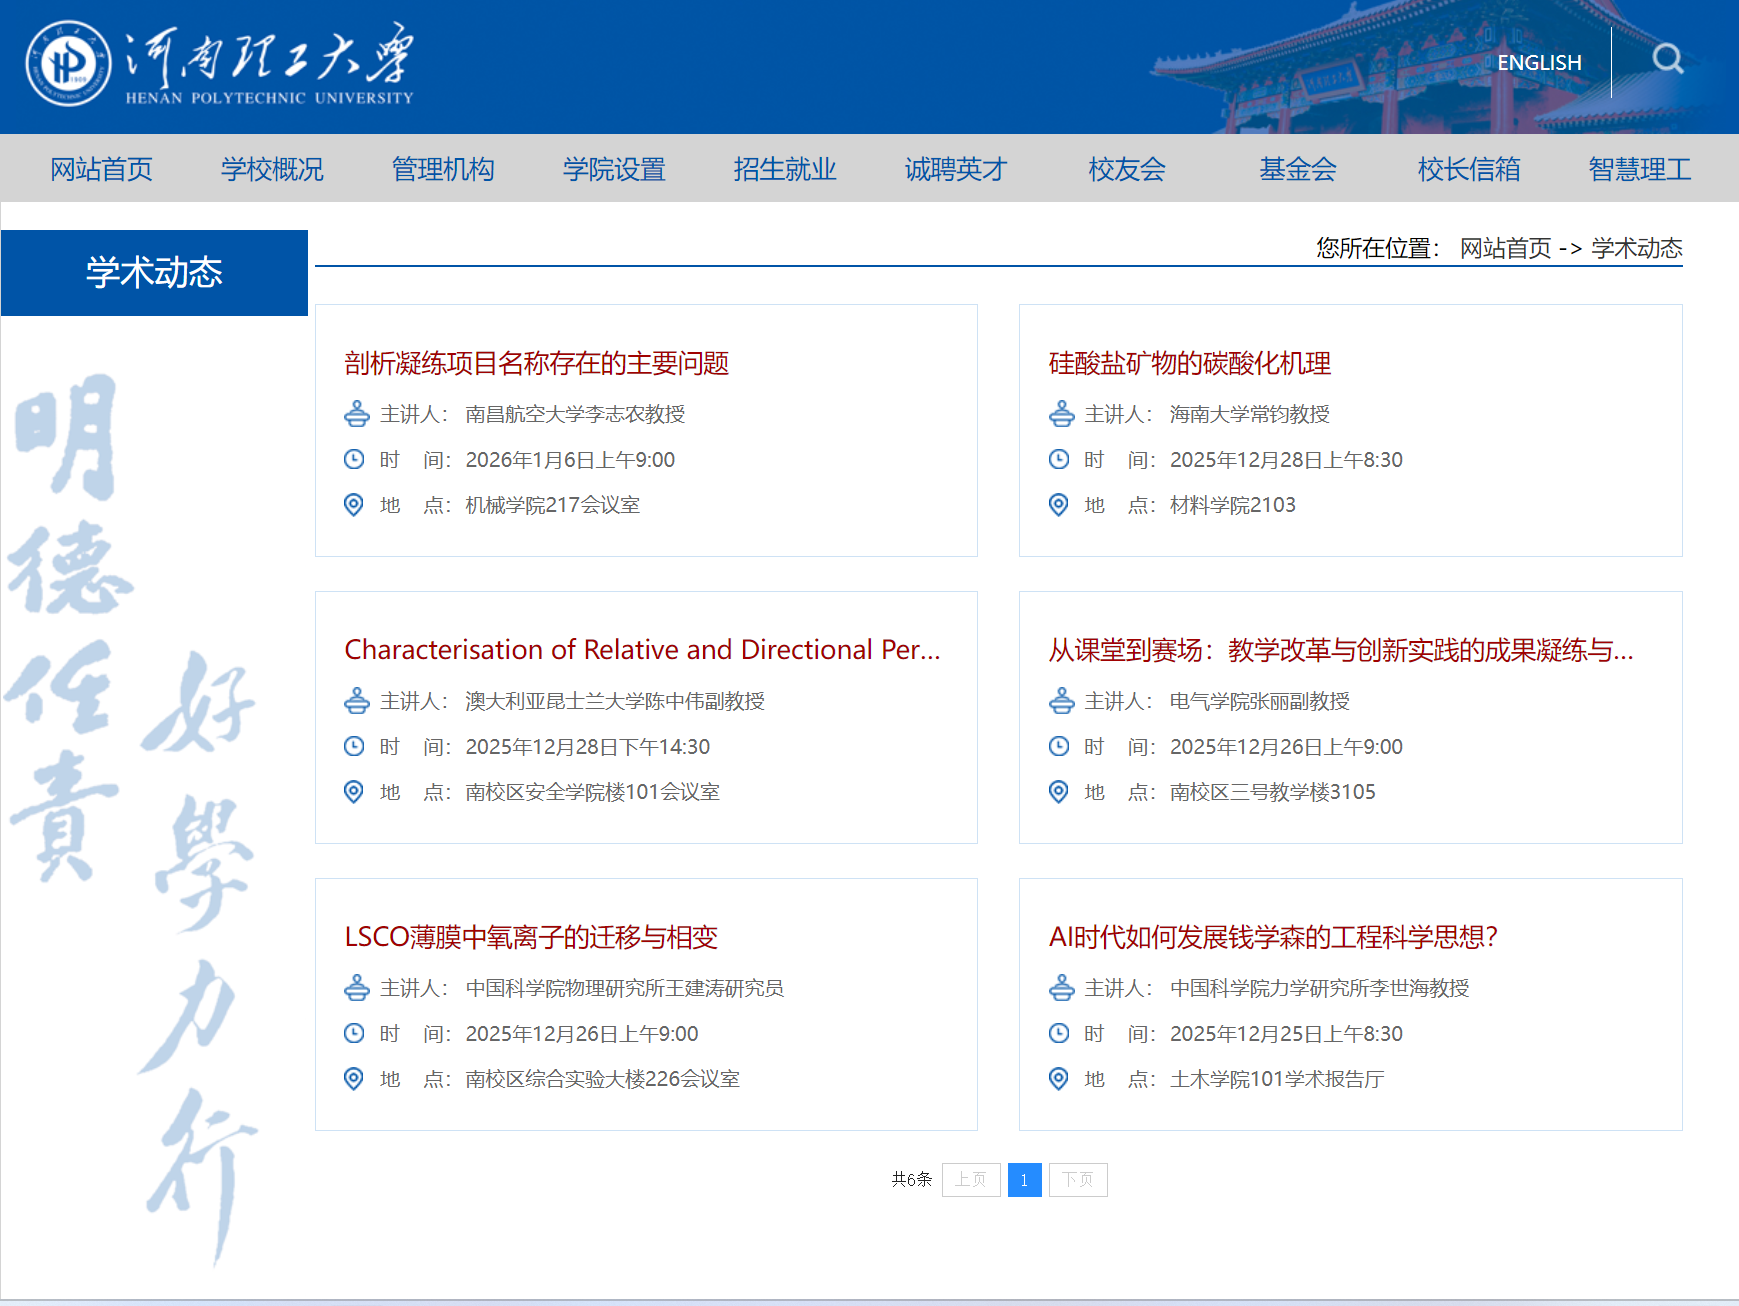
Task: Click 网站首页 in the breadcrumb path
Action: click(x=1505, y=248)
